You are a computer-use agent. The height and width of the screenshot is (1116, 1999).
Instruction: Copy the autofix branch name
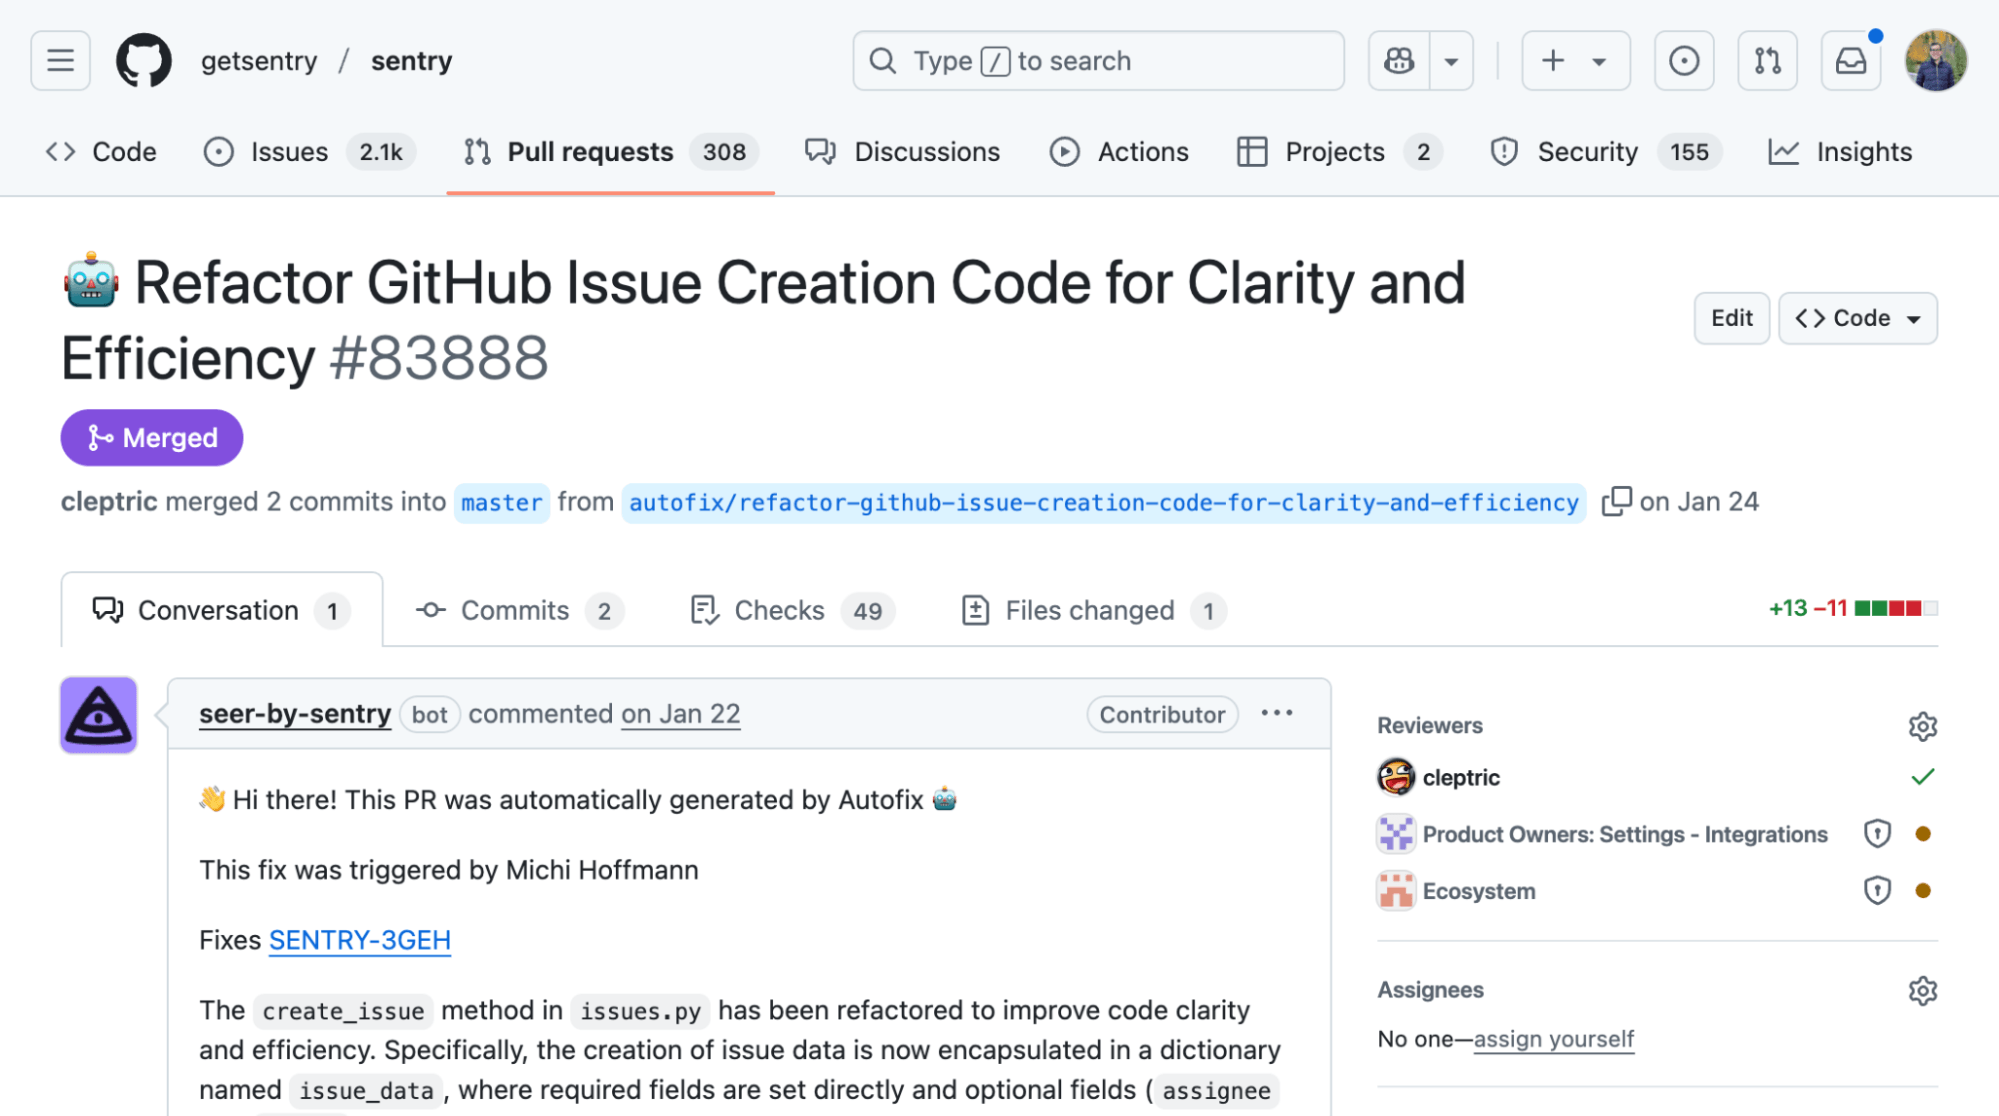[1616, 501]
